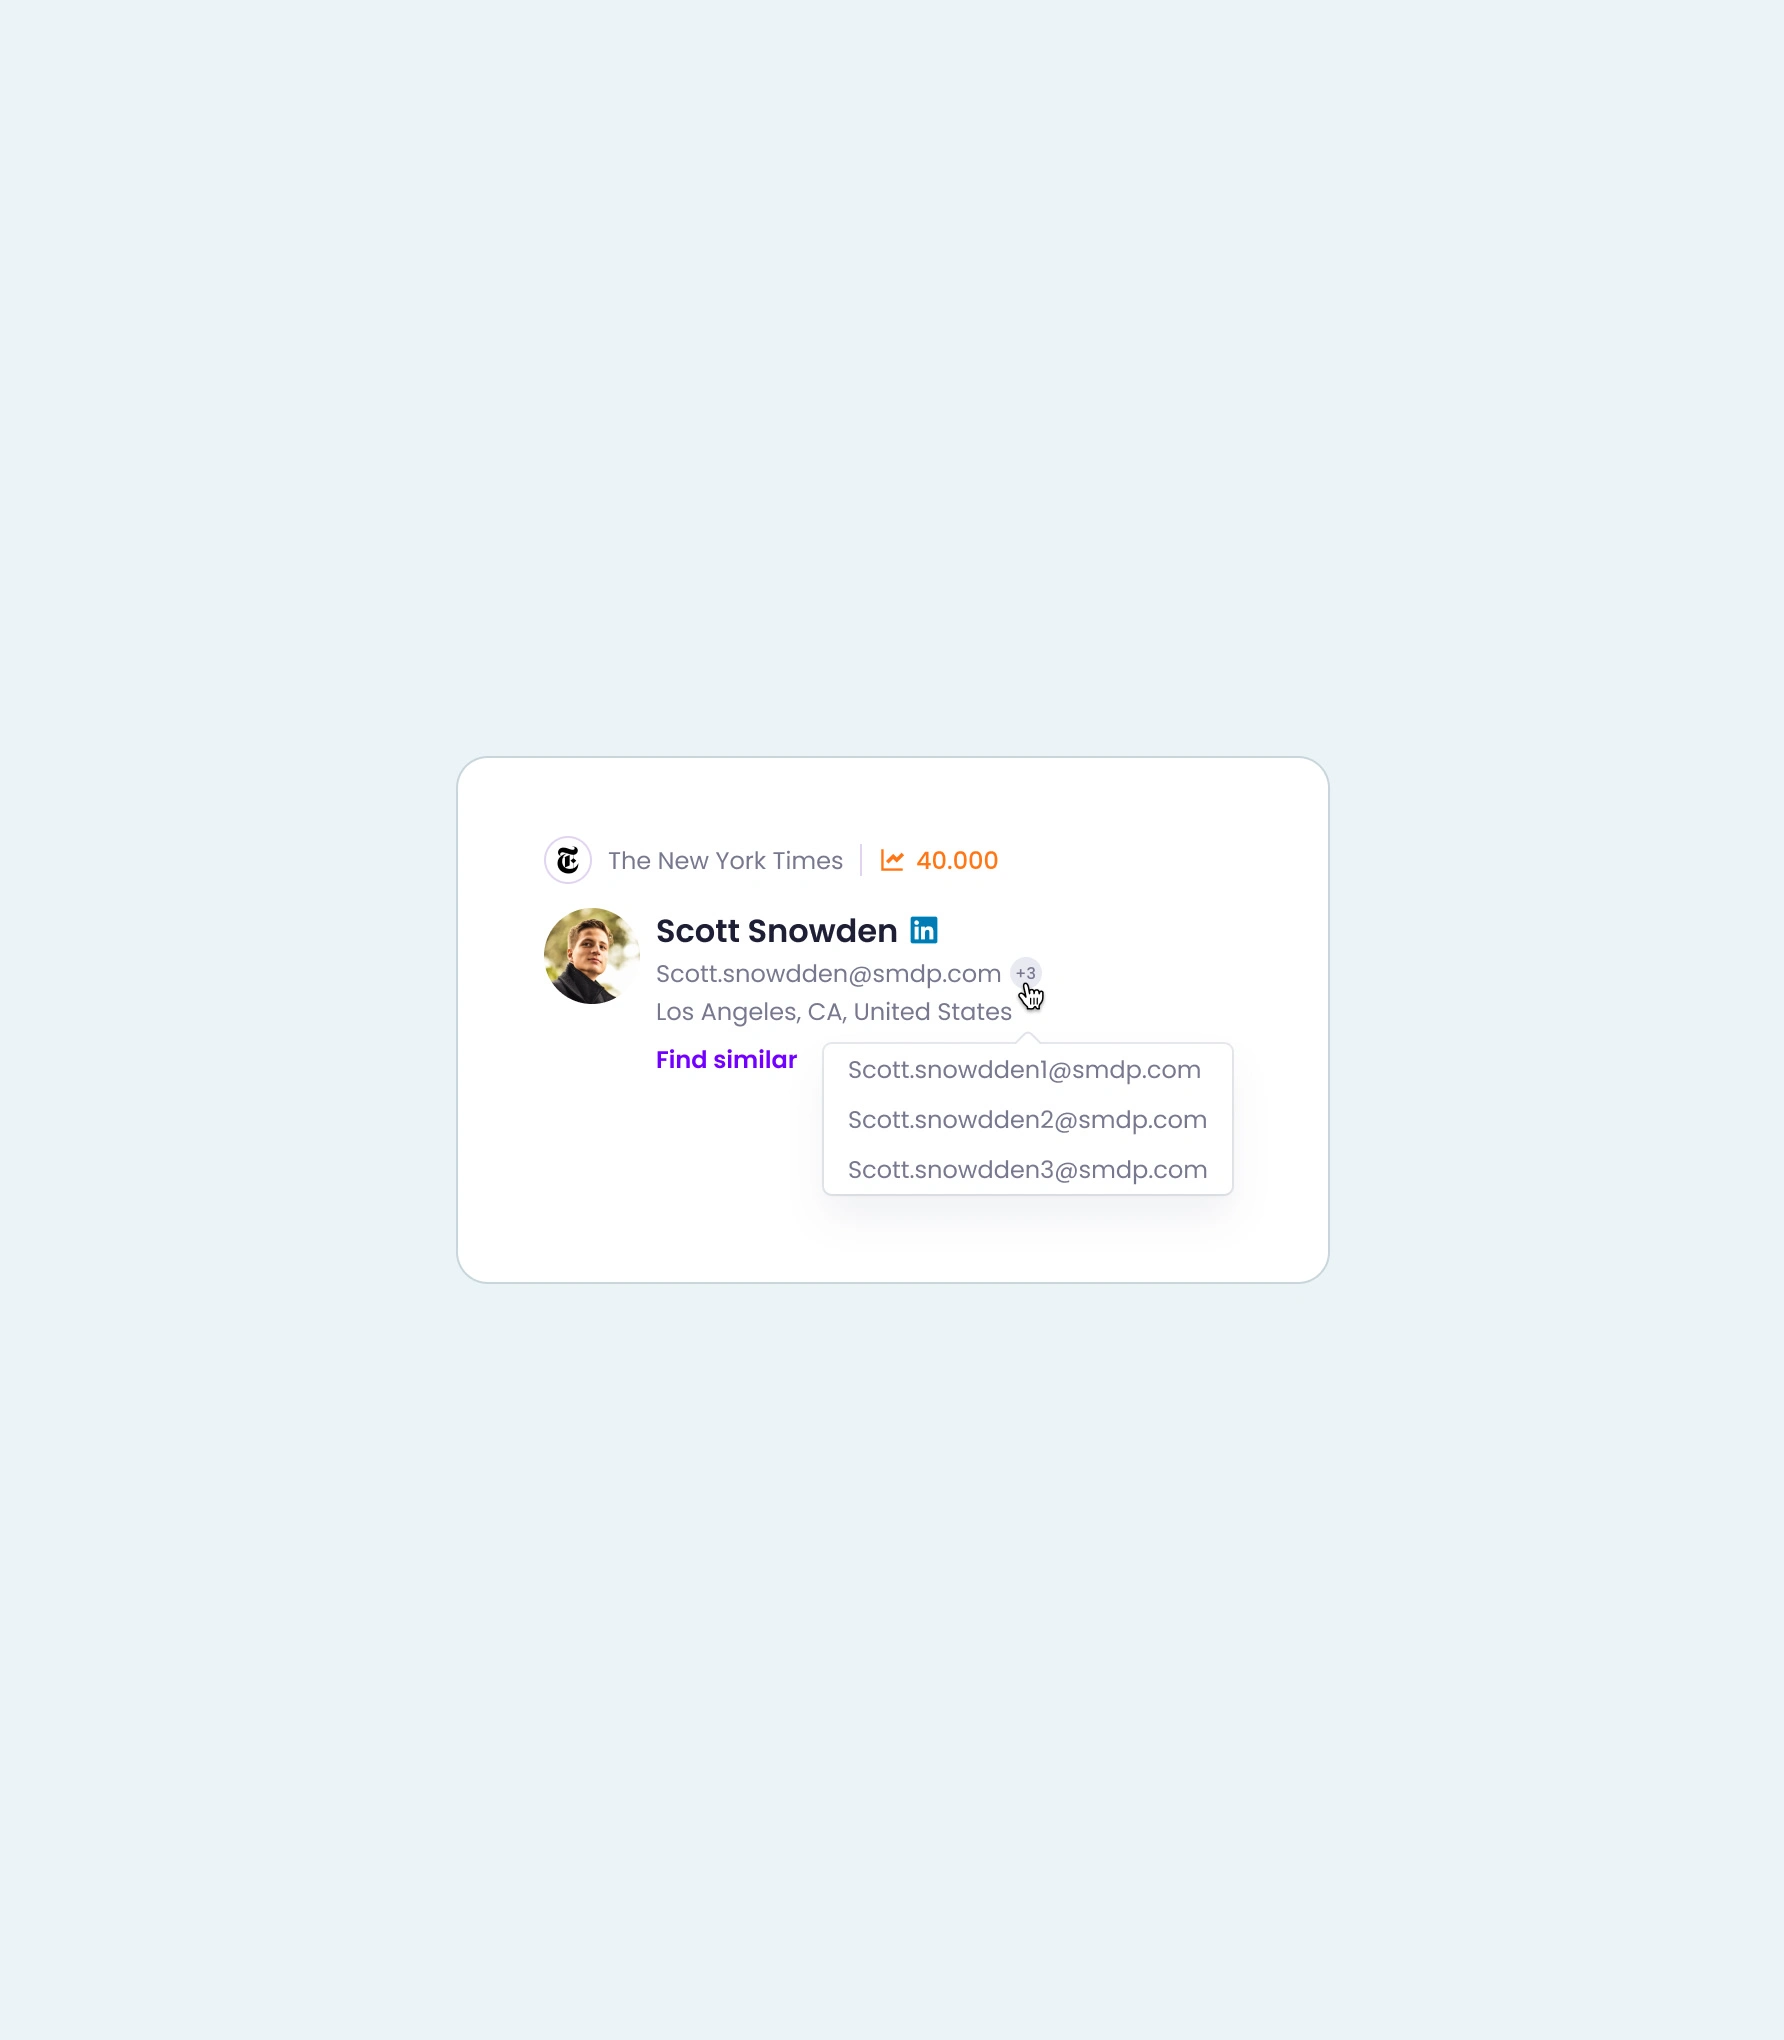
Task: Click the light blue background outside the card
Action: point(892,400)
